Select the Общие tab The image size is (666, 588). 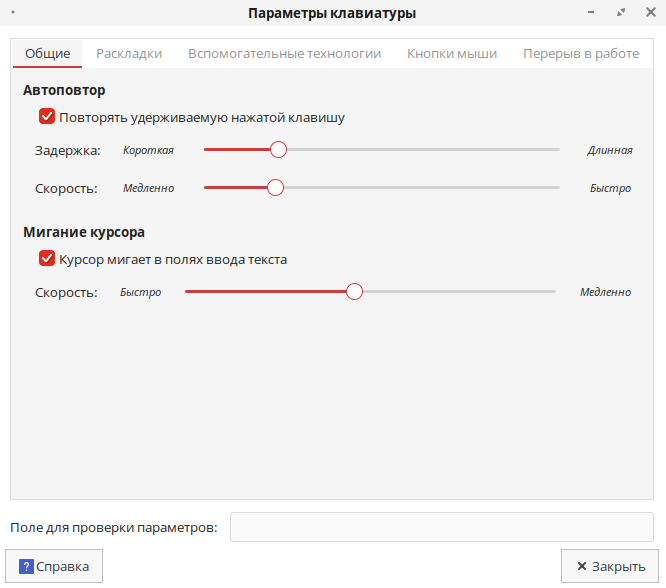[48, 54]
